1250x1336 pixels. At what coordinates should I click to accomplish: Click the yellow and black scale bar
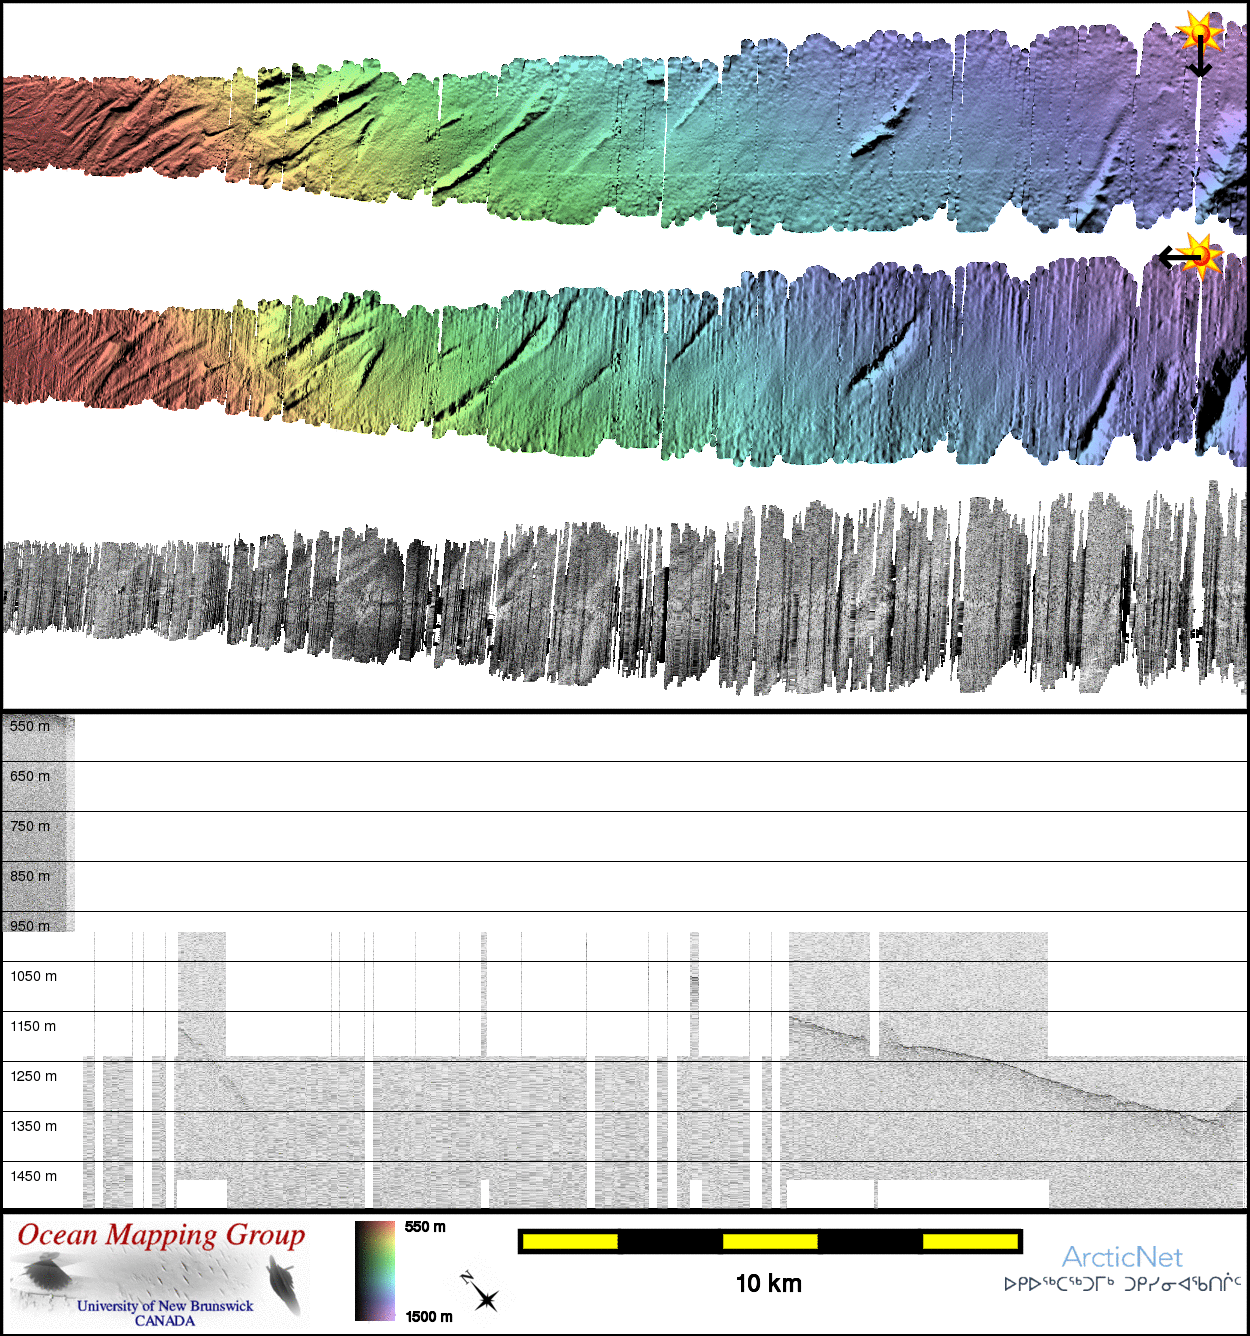(x=770, y=1241)
